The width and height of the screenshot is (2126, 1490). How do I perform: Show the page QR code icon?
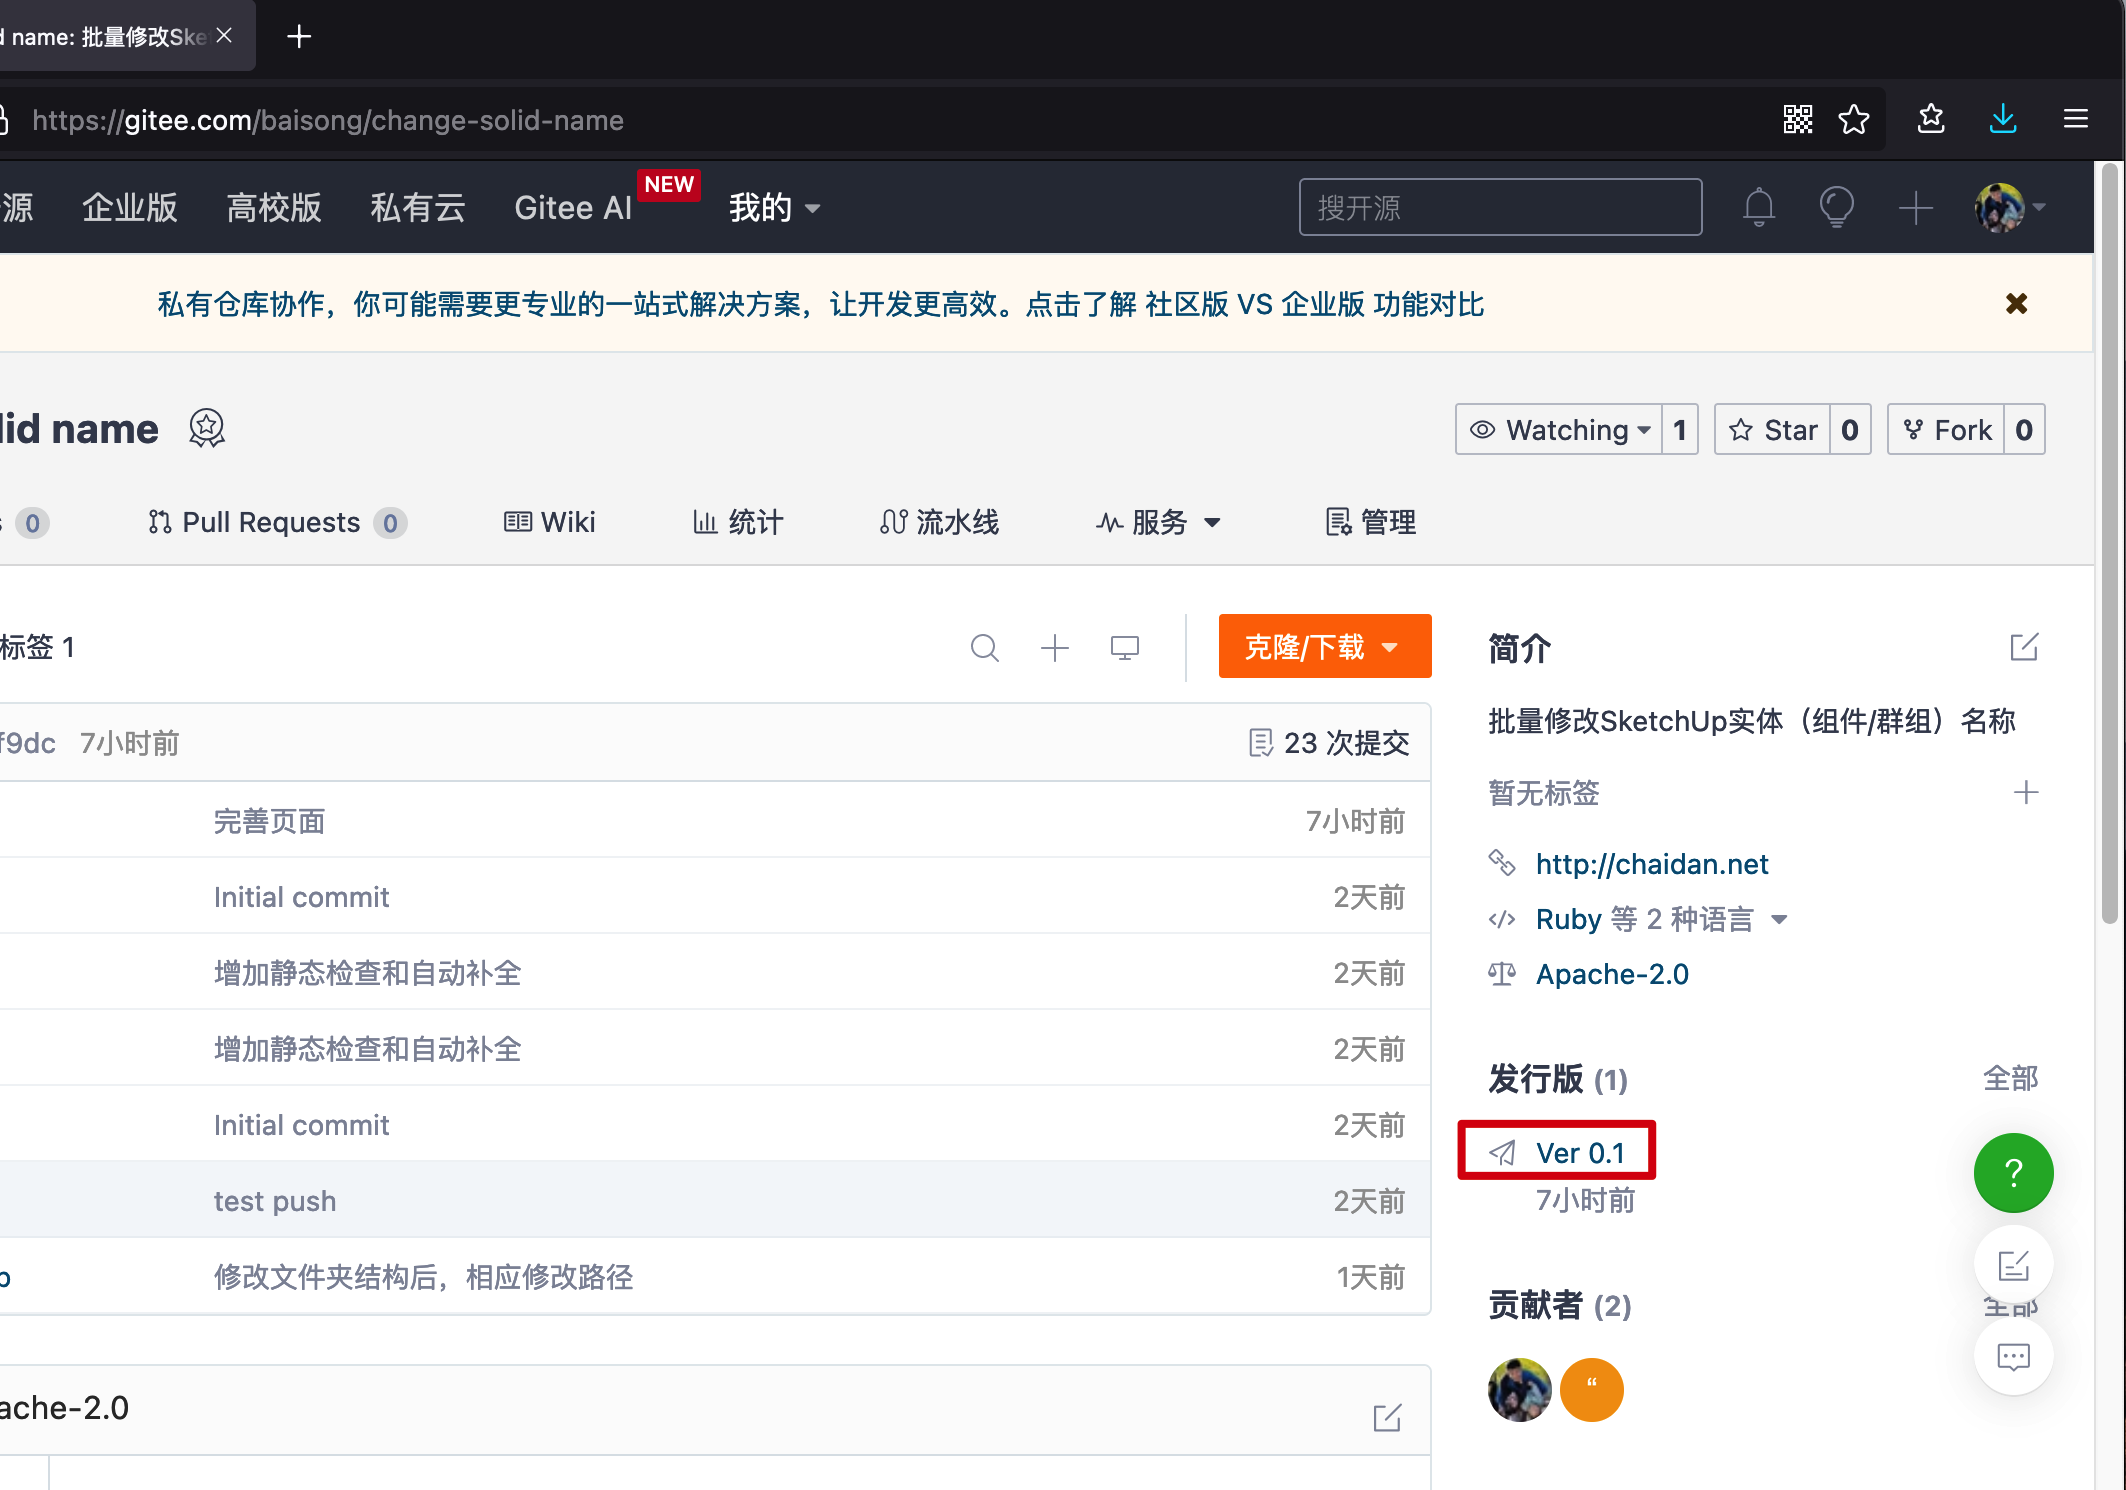coord(1797,120)
